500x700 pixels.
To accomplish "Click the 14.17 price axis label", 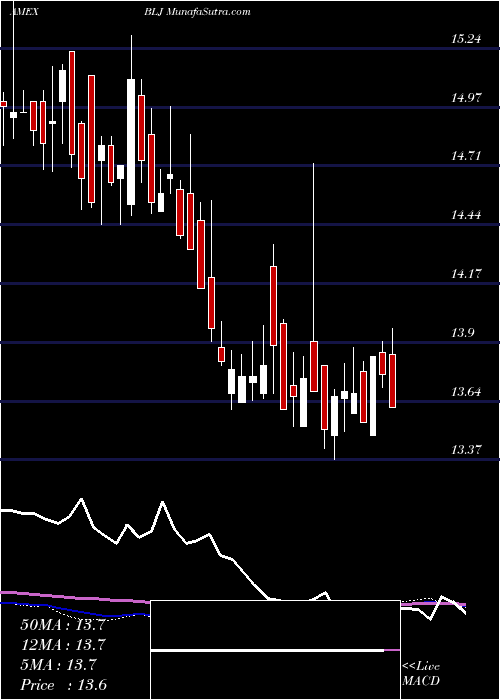I will coord(467,274).
